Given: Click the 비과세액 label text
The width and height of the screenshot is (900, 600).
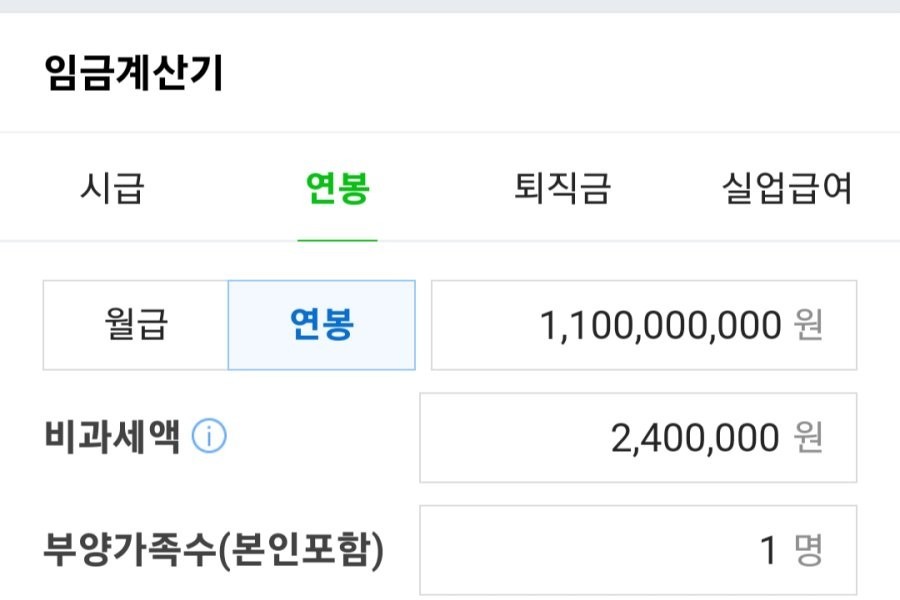Looking at the screenshot, I should (112, 437).
